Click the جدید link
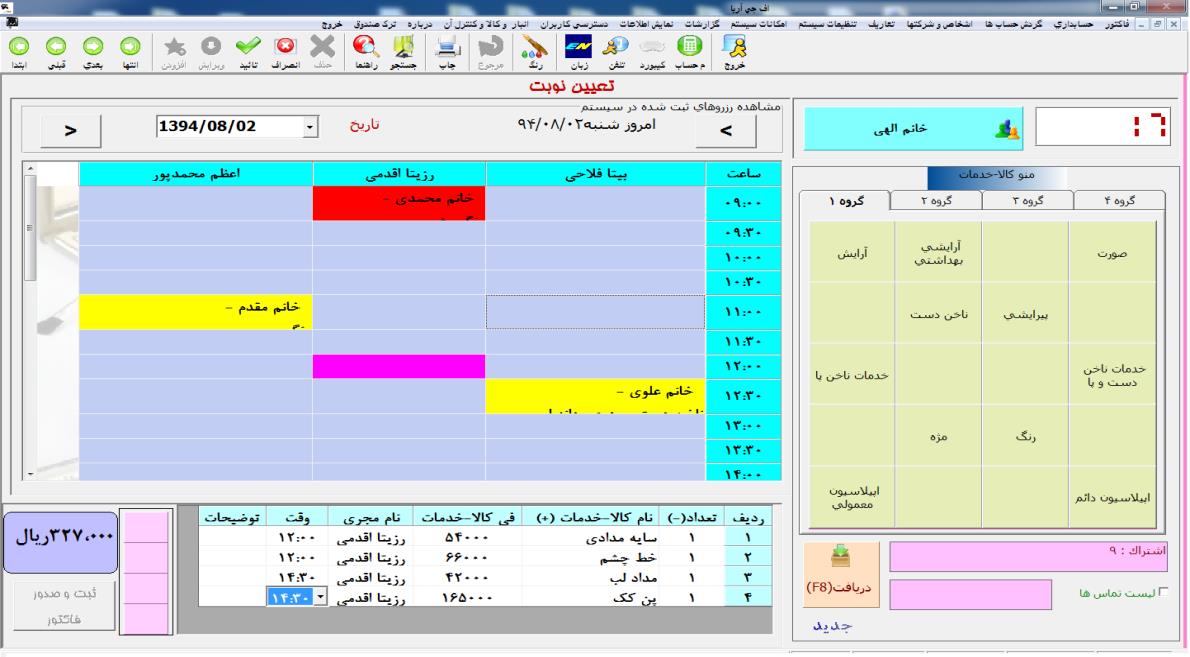1190x657 pixels. pos(833,626)
